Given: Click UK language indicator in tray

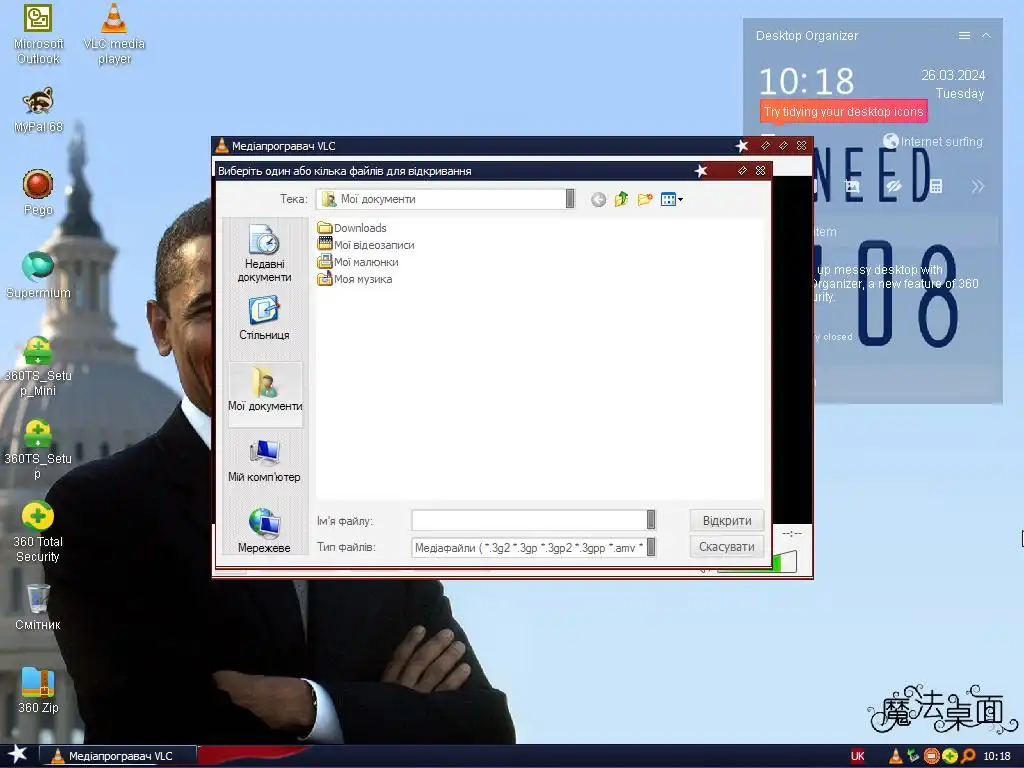Looking at the screenshot, I should [x=857, y=756].
